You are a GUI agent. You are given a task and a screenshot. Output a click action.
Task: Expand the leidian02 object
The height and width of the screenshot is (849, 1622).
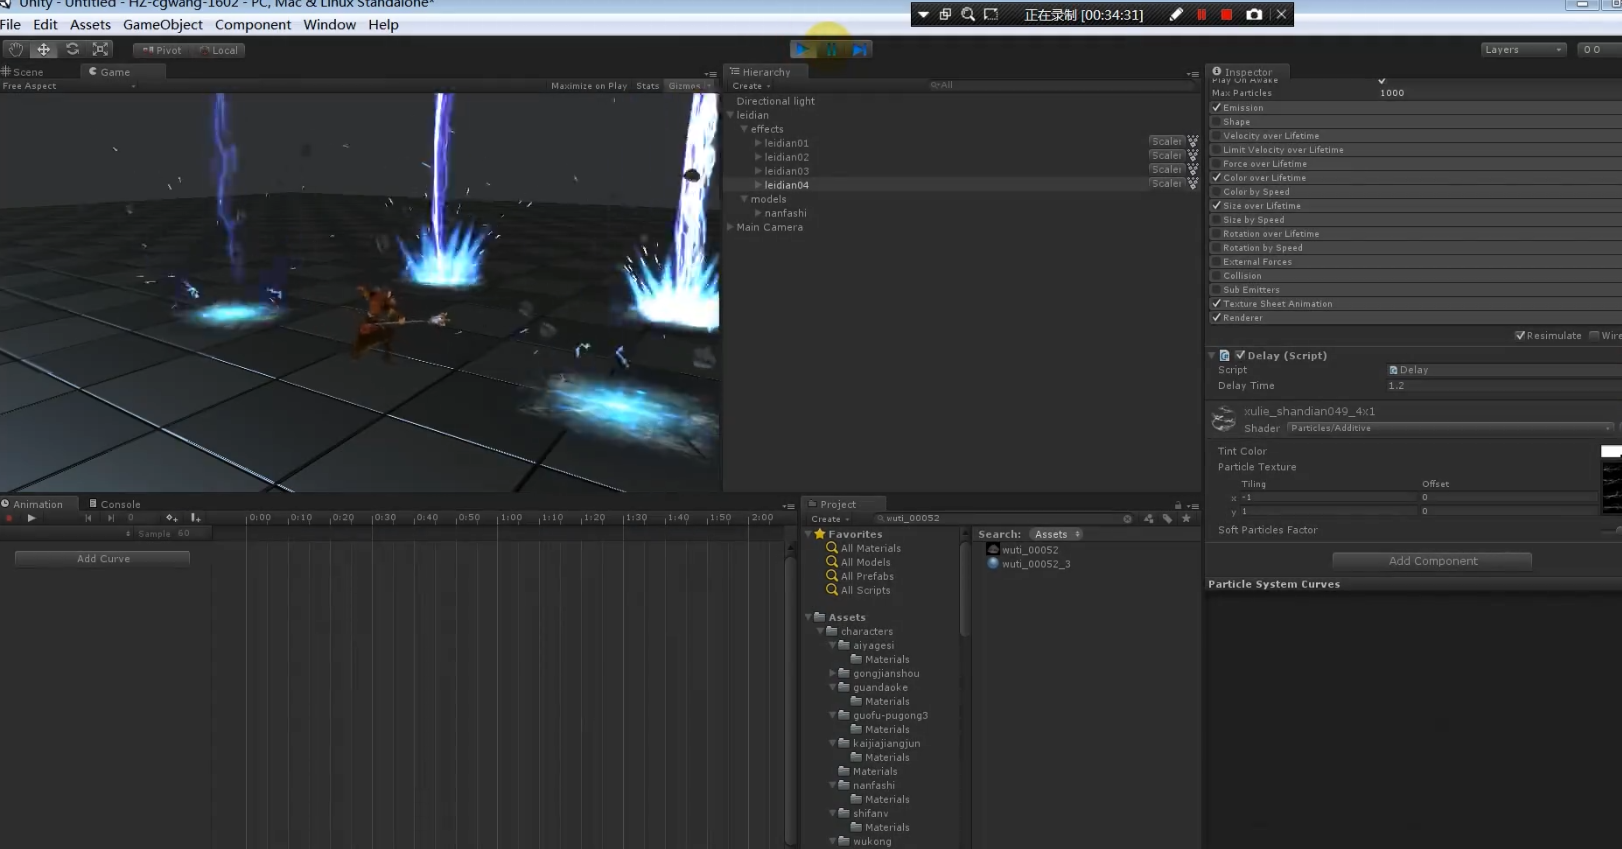[758, 157]
